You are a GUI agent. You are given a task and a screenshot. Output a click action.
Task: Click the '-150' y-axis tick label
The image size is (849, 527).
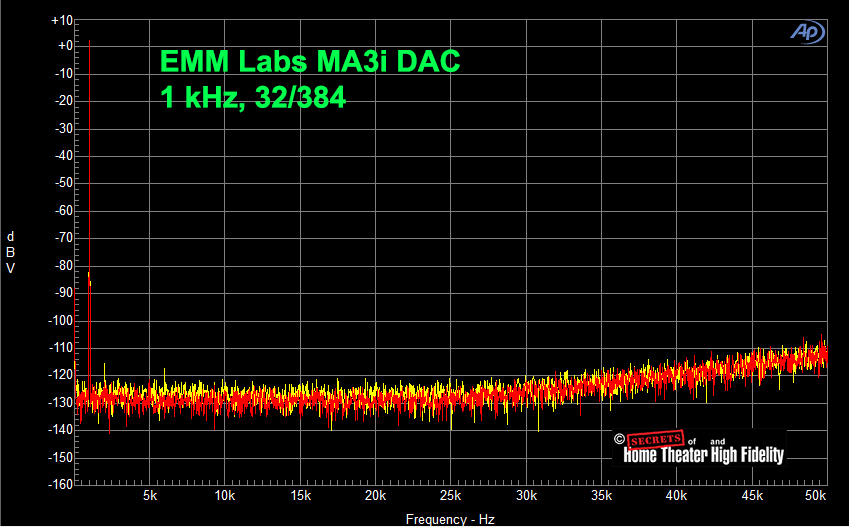coord(61,458)
